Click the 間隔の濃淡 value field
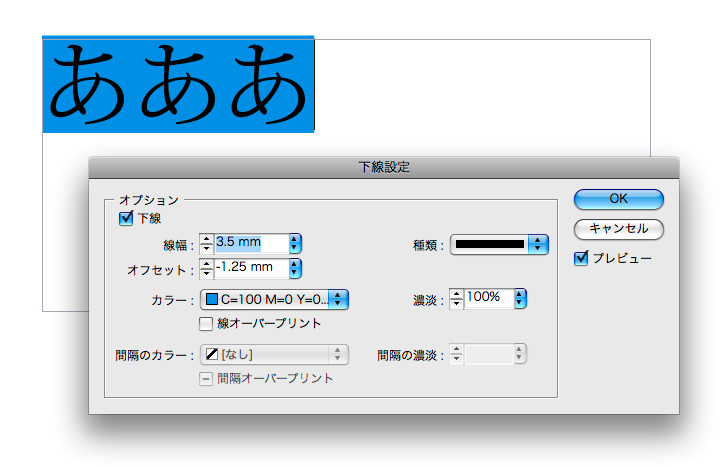Viewport: 720px width, 467px height. (x=489, y=354)
